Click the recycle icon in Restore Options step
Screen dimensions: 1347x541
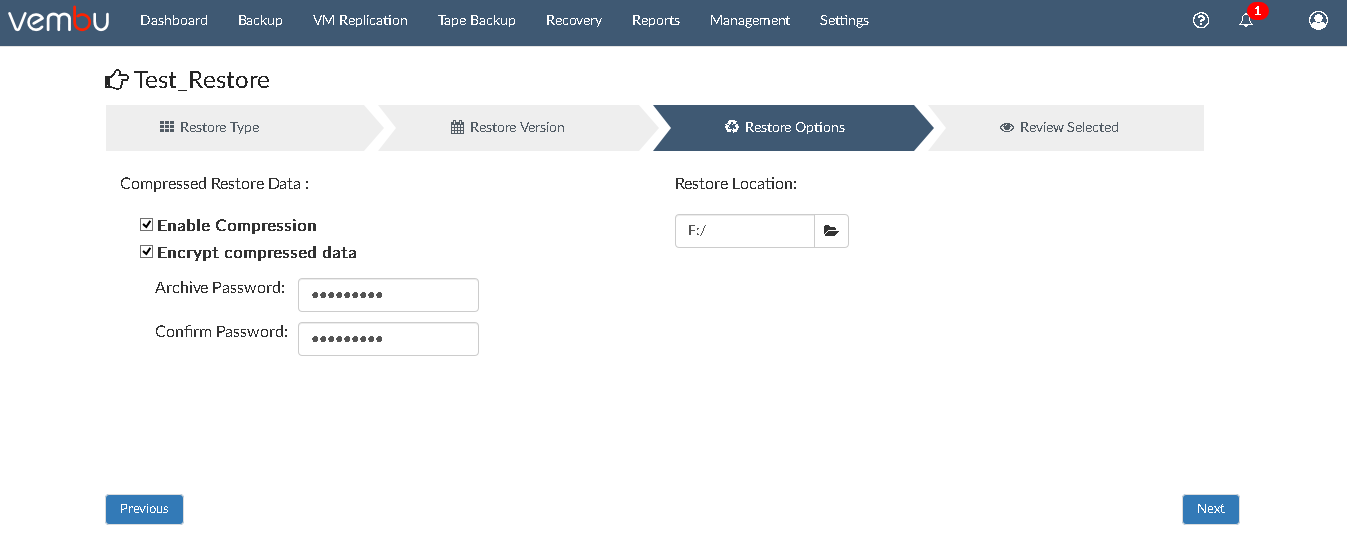point(732,127)
